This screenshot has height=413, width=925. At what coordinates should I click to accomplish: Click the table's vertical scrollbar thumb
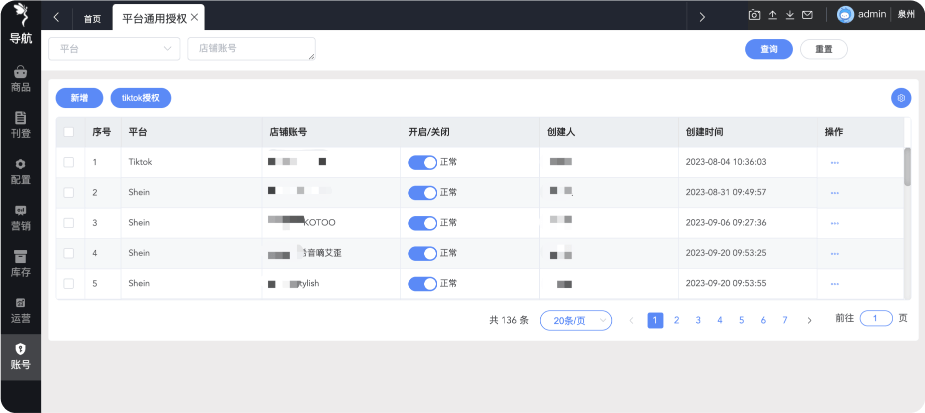click(x=907, y=167)
